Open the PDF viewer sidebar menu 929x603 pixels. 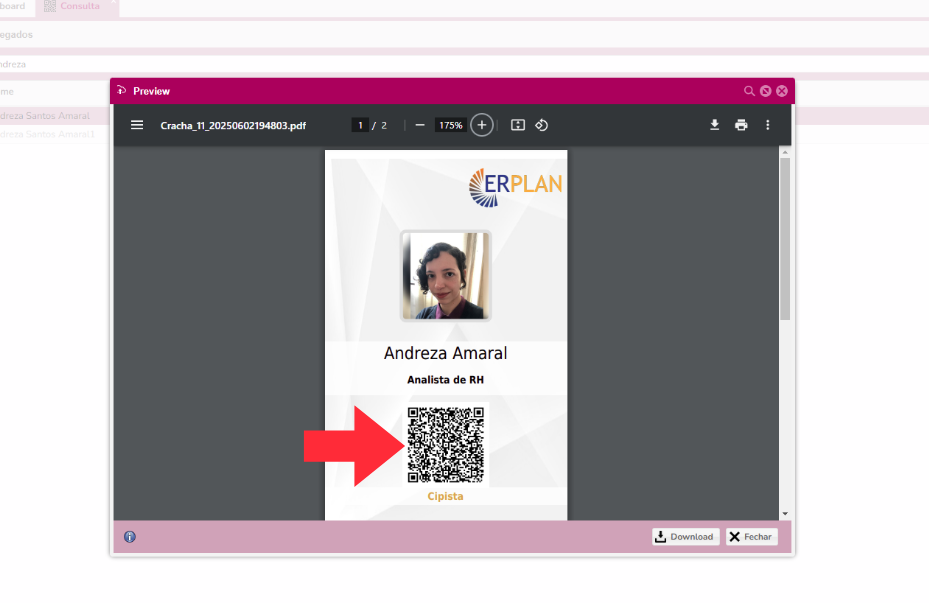(x=137, y=125)
